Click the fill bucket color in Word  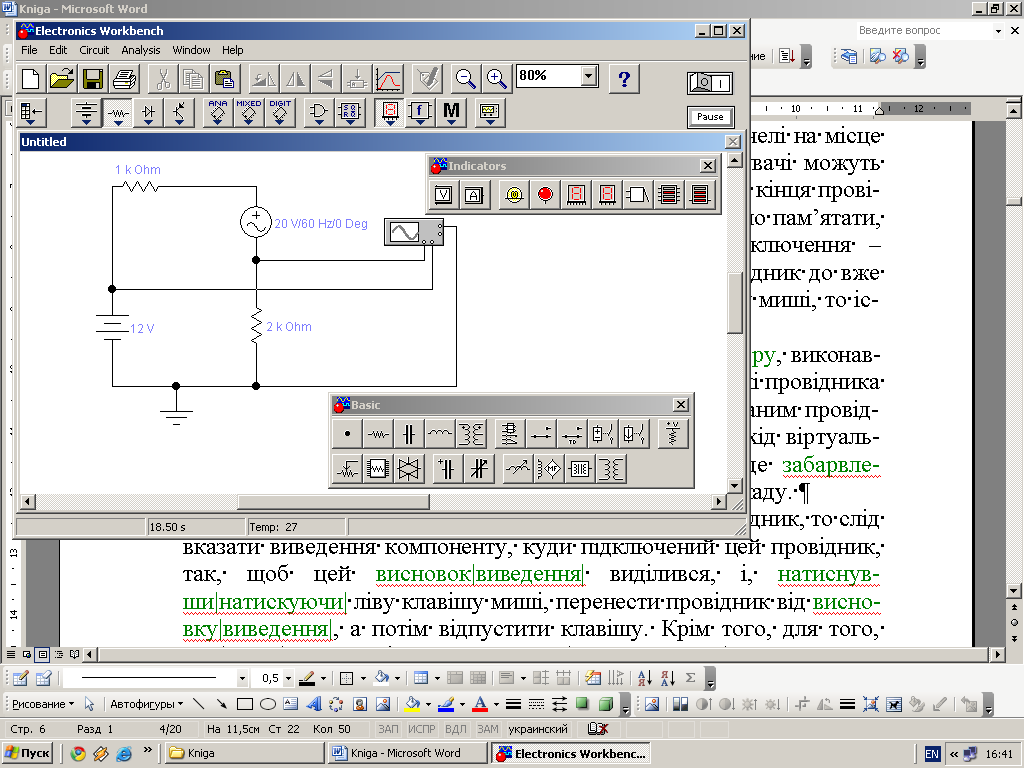(413, 704)
